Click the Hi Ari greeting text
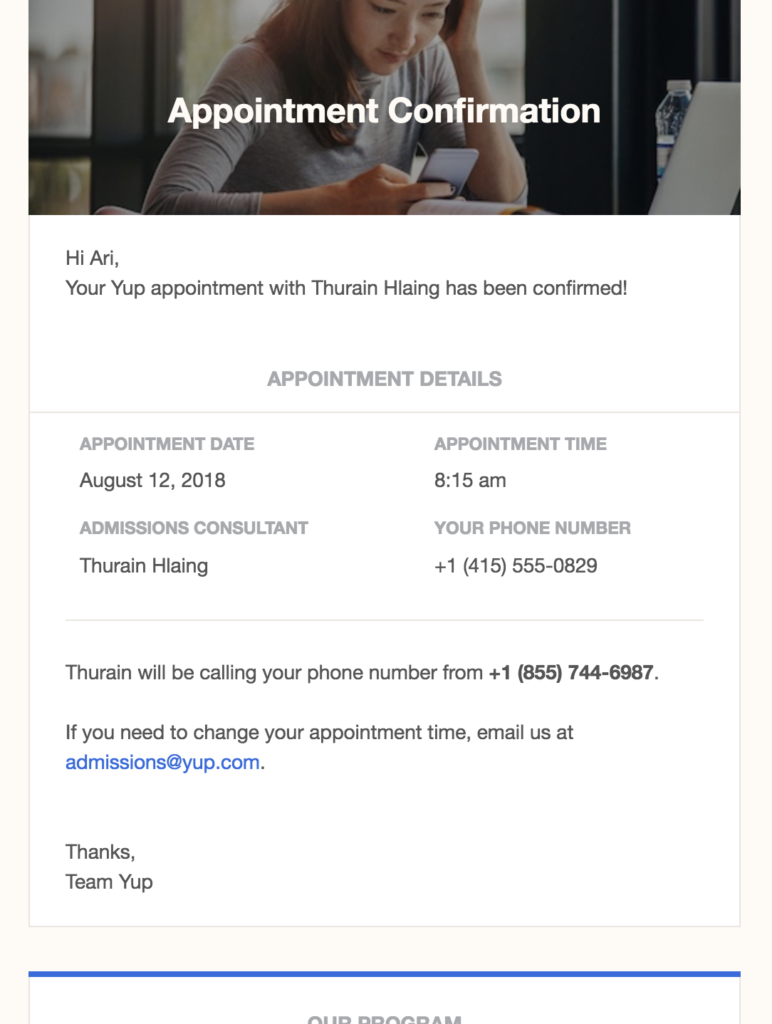772x1024 pixels. pos(92,258)
